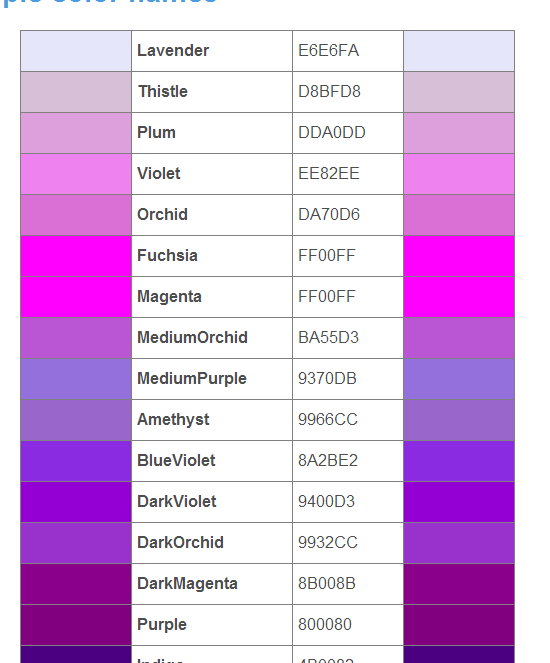Pick the Violet swatch on the right
The height and width of the screenshot is (663, 550).
tap(459, 174)
